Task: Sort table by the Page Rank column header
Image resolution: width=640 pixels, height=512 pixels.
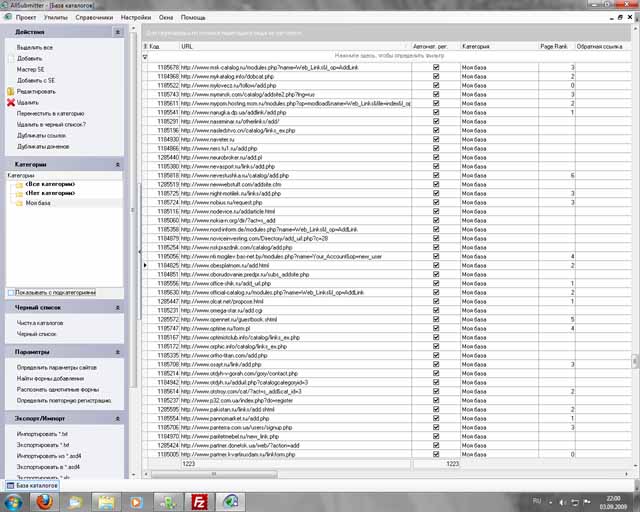Action: [556, 47]
